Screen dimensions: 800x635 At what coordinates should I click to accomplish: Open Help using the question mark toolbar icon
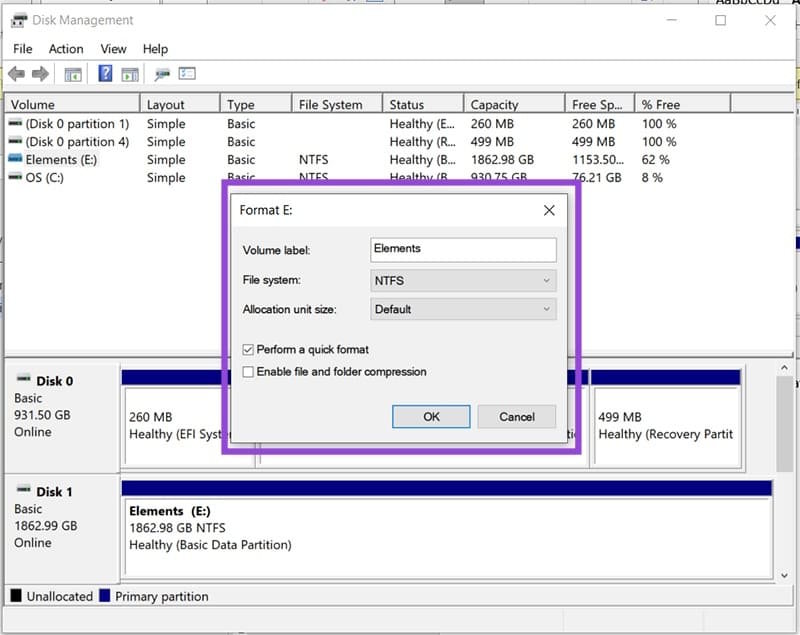coord(107,73)
